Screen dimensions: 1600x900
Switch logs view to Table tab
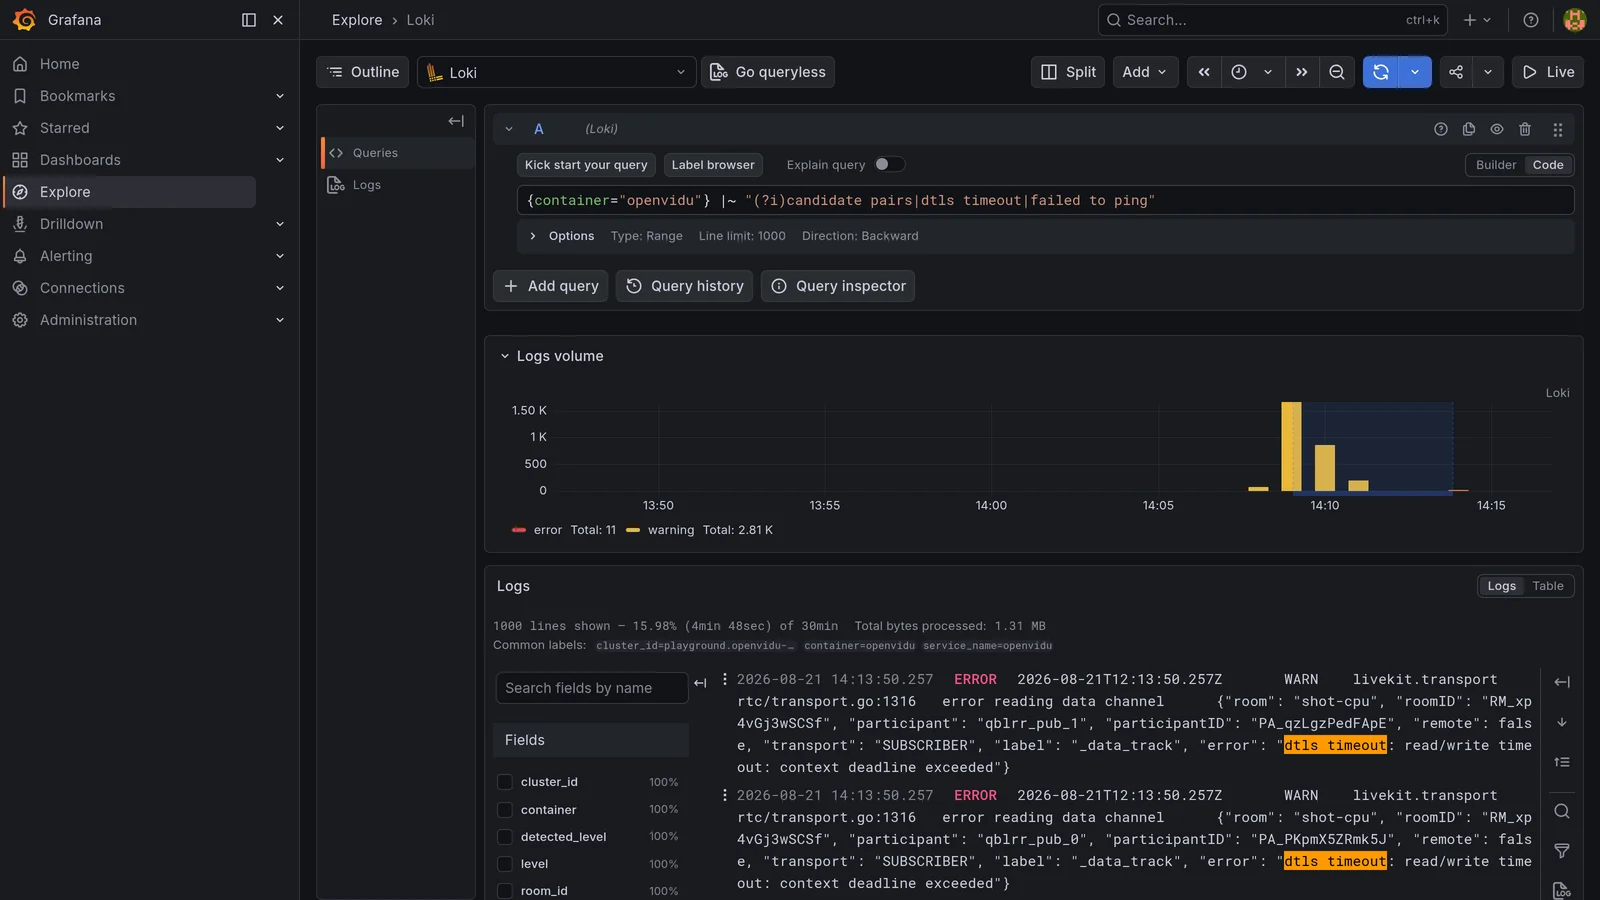pyautogui.click(x=1547, y=586)
